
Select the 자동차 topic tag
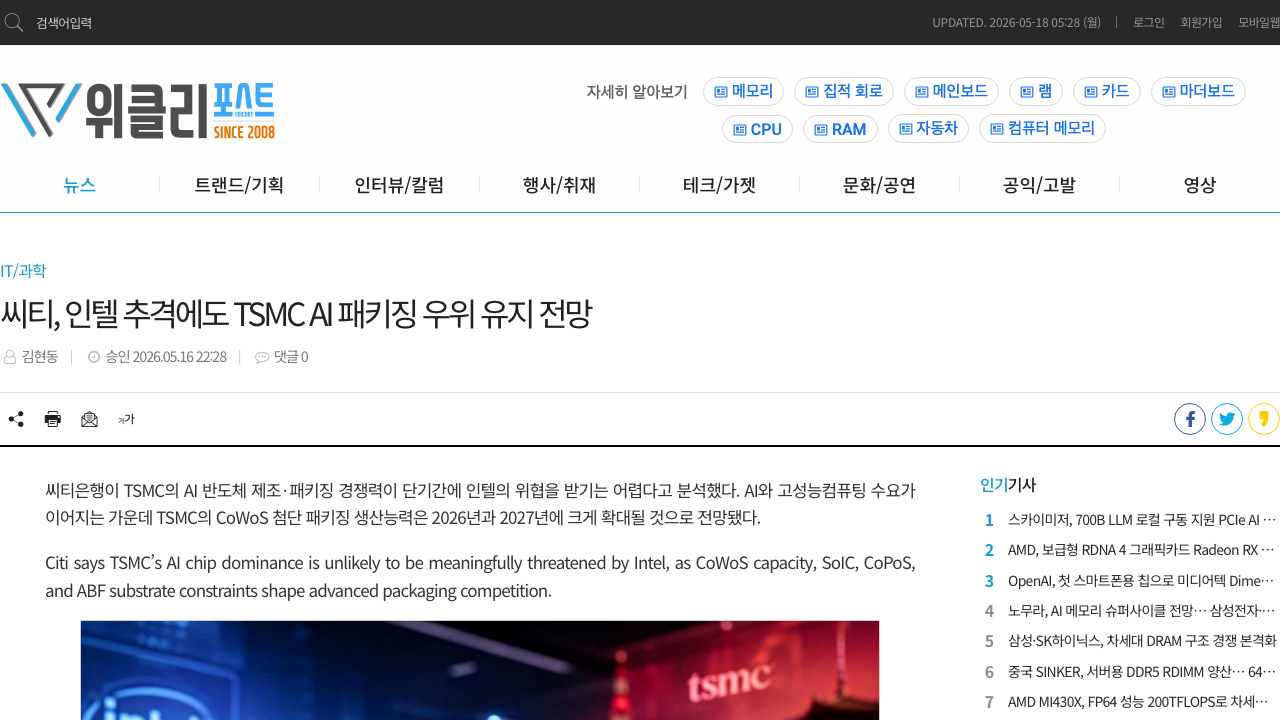[x=928, y=129]
